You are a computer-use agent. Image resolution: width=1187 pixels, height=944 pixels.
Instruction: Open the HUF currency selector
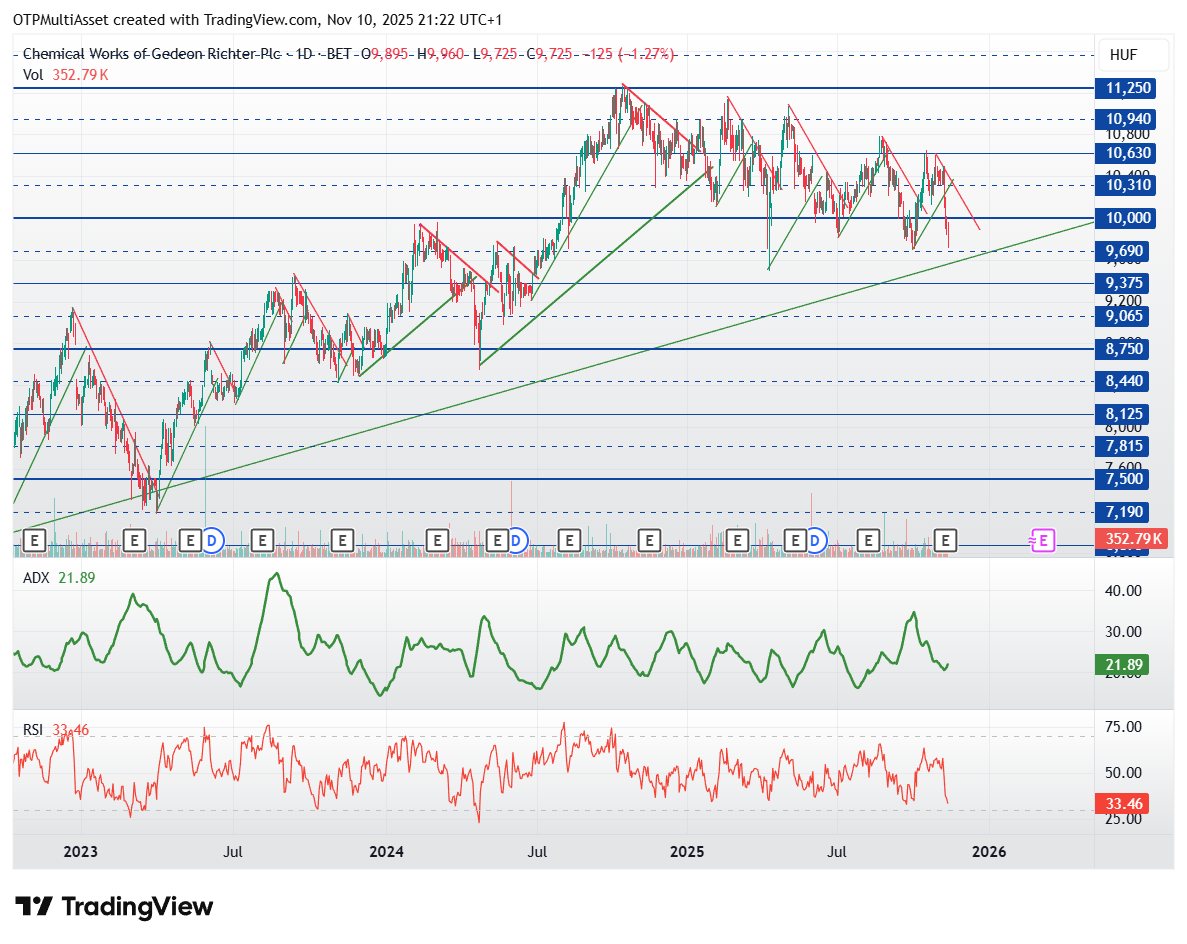[x=1122, y=55]
